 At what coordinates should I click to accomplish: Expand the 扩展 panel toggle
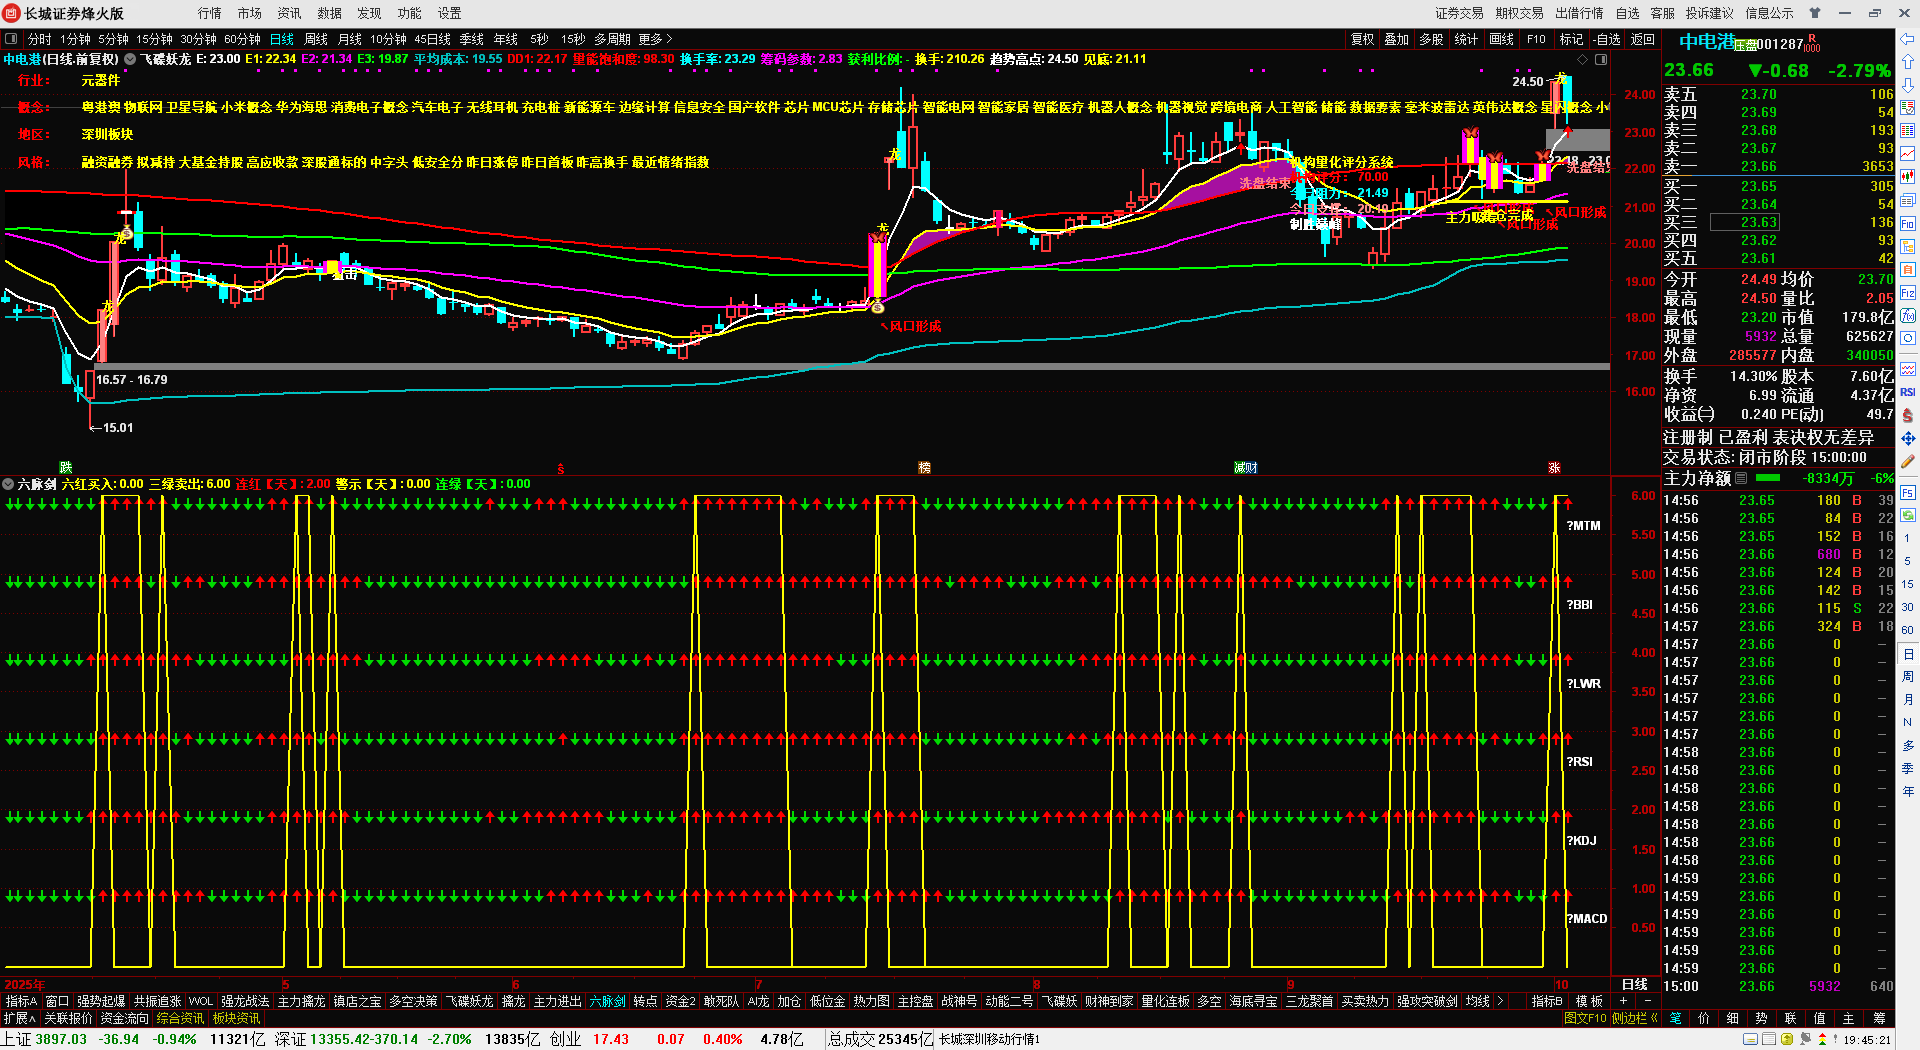tap(19, 1018)
